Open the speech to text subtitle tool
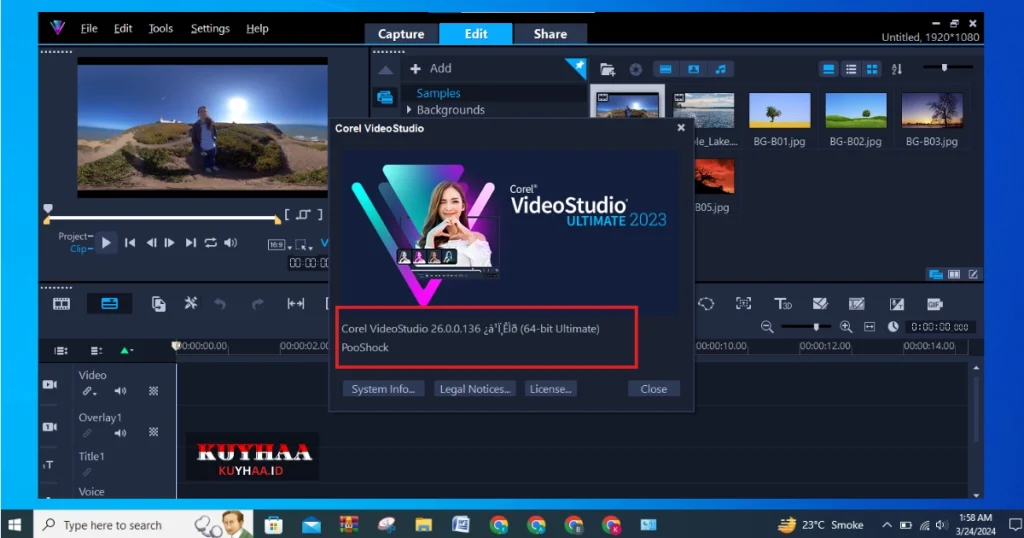The image size is (1024, 538). [897, 304]
